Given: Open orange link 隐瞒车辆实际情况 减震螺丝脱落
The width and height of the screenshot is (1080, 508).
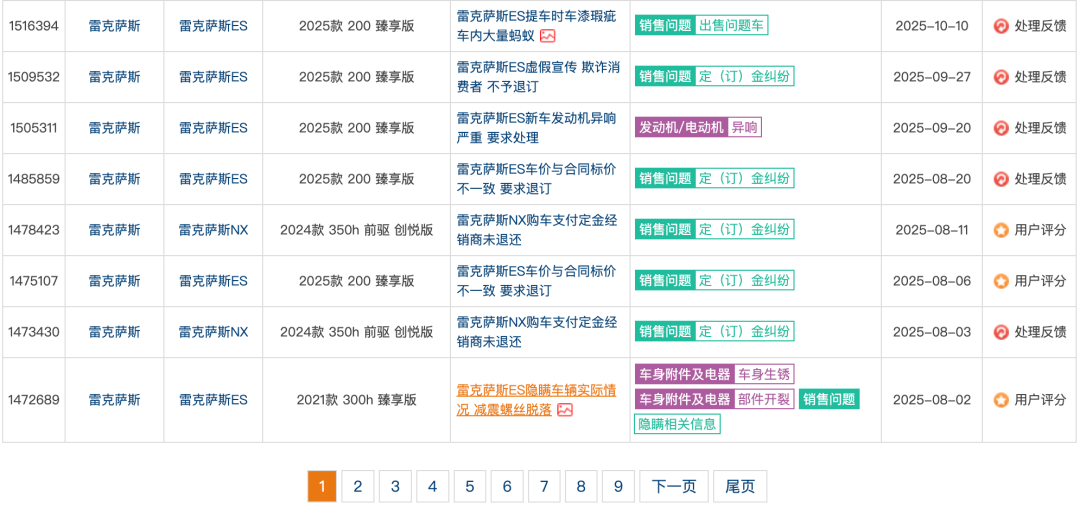Looking at the screenshot, I should click(x=537, y=400).
